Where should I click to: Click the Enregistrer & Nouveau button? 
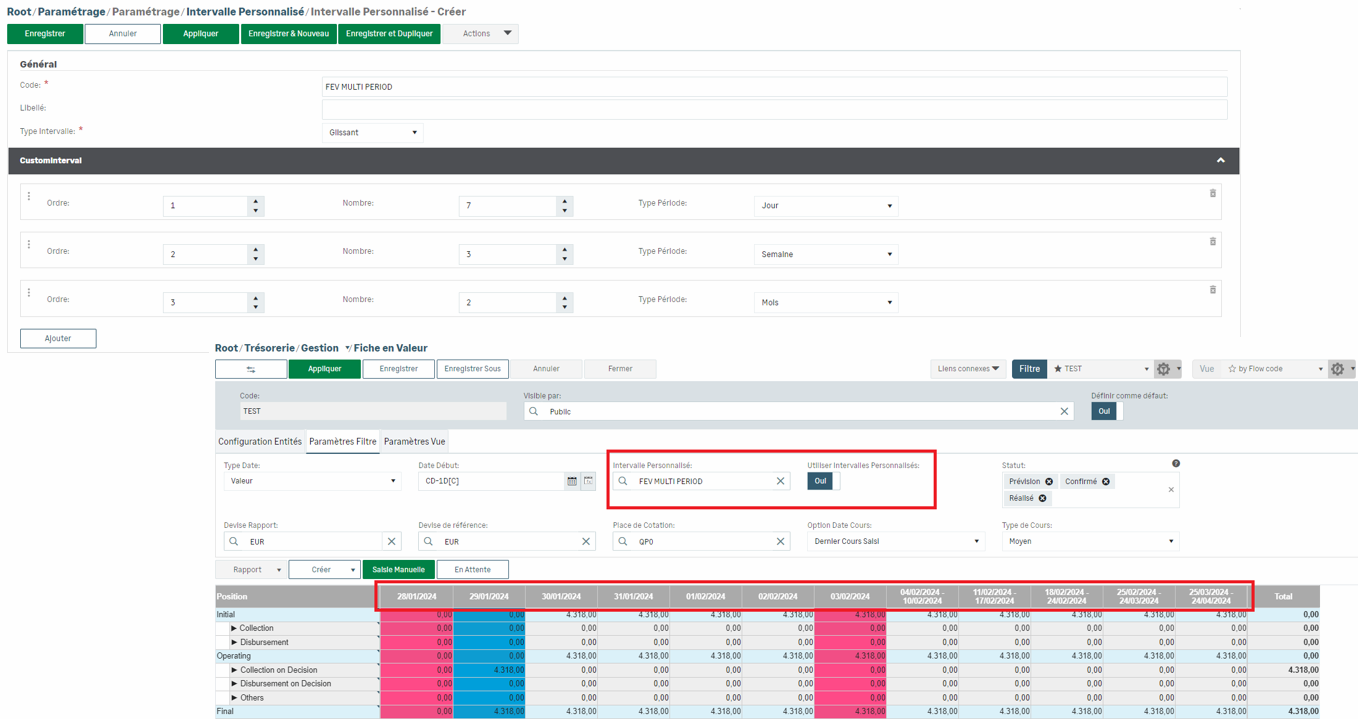[288, 34]
